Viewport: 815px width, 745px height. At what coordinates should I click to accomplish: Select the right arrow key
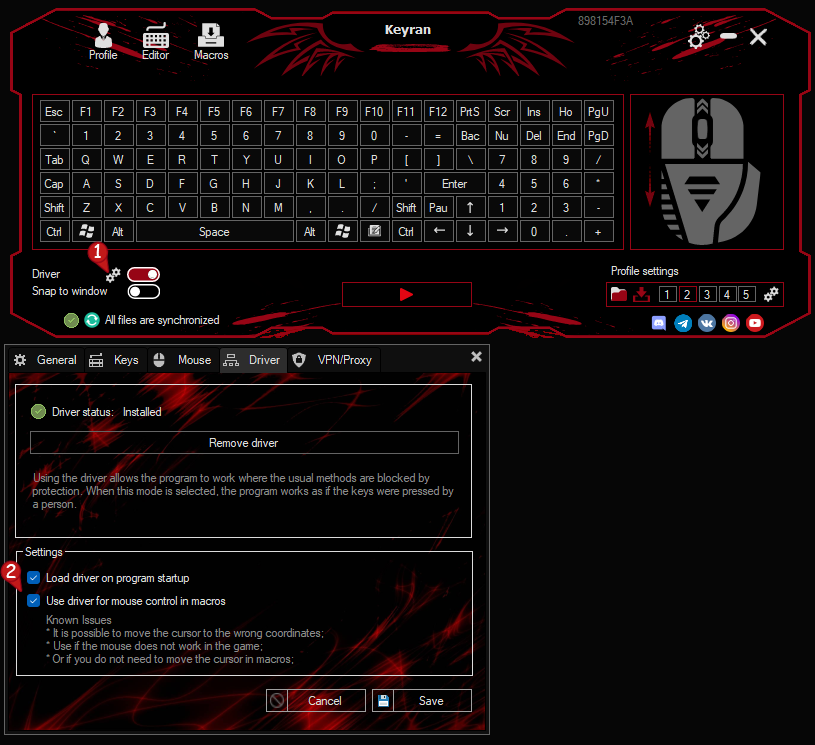(502, 232)
